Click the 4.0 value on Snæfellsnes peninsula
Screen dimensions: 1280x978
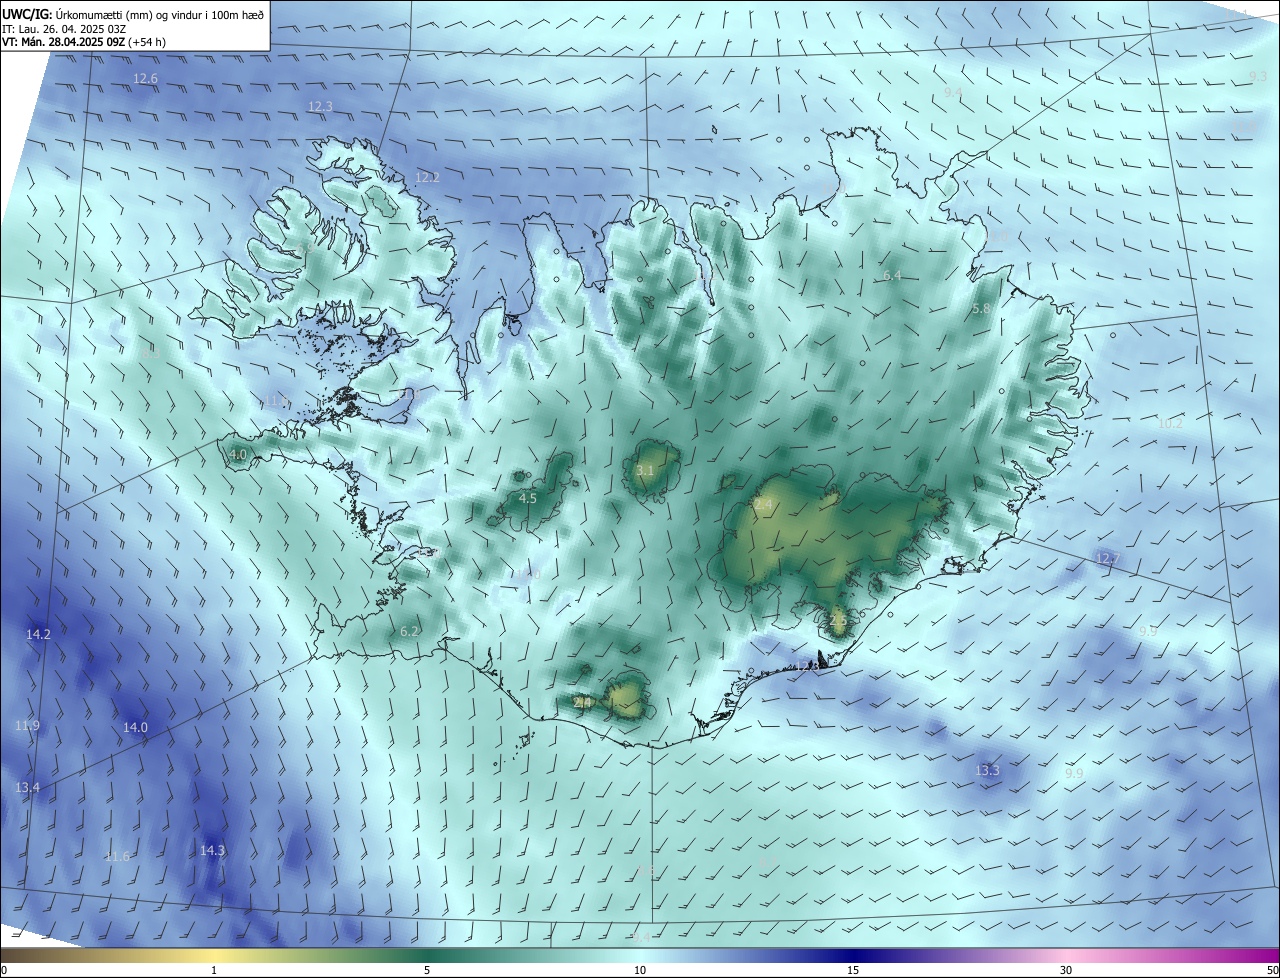[238, 454]
